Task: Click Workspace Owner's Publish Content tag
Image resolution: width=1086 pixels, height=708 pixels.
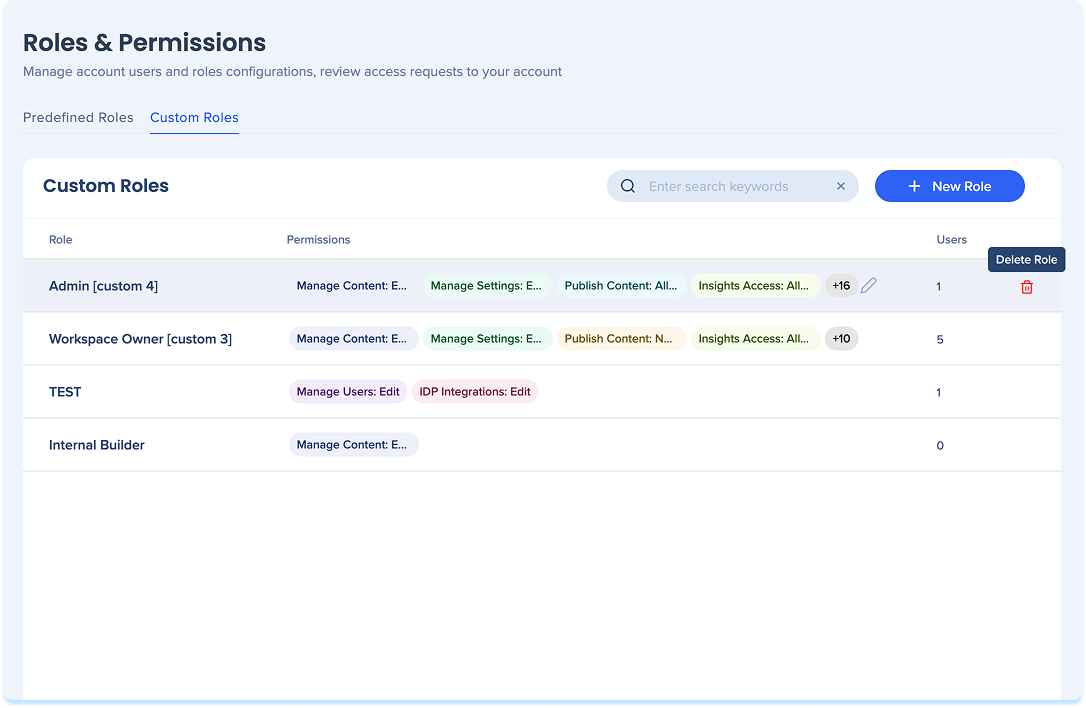Action: click(620, 339)
